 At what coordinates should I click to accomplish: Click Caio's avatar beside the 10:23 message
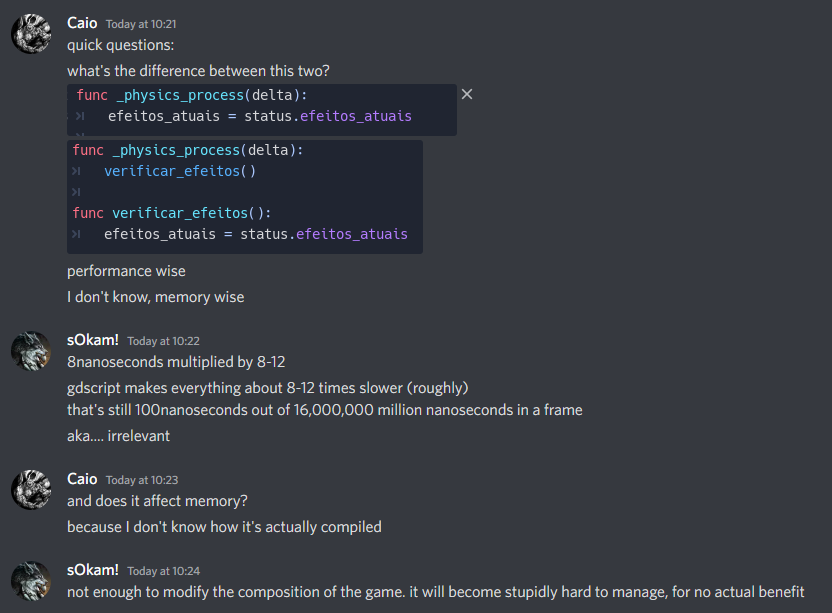31,490
